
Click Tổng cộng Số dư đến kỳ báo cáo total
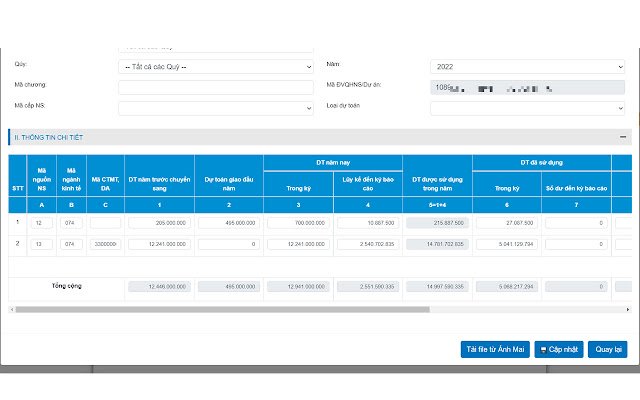click(576, 287)
